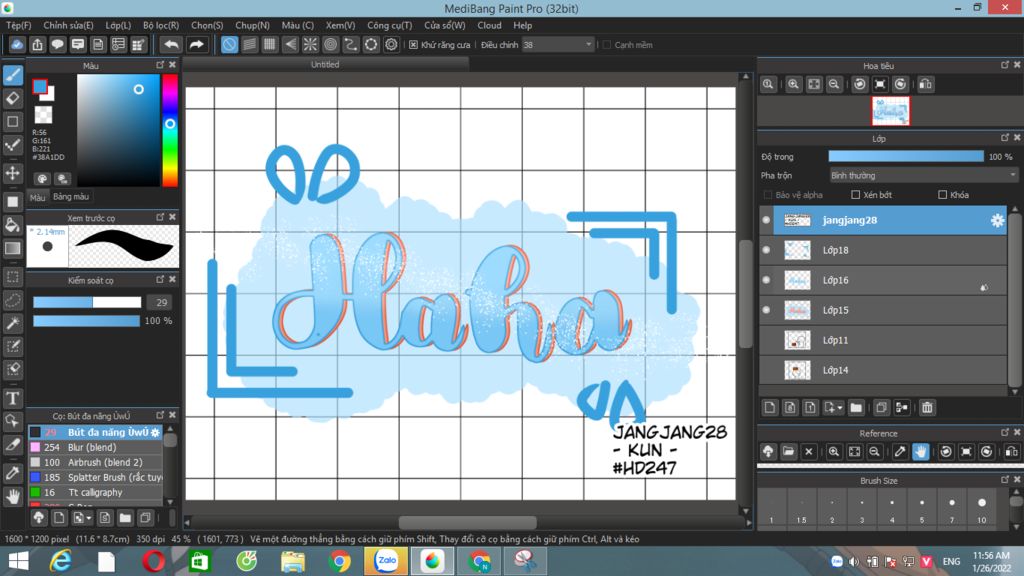Toggle the Bảo vệ alpha checkbox

(768, 195)
